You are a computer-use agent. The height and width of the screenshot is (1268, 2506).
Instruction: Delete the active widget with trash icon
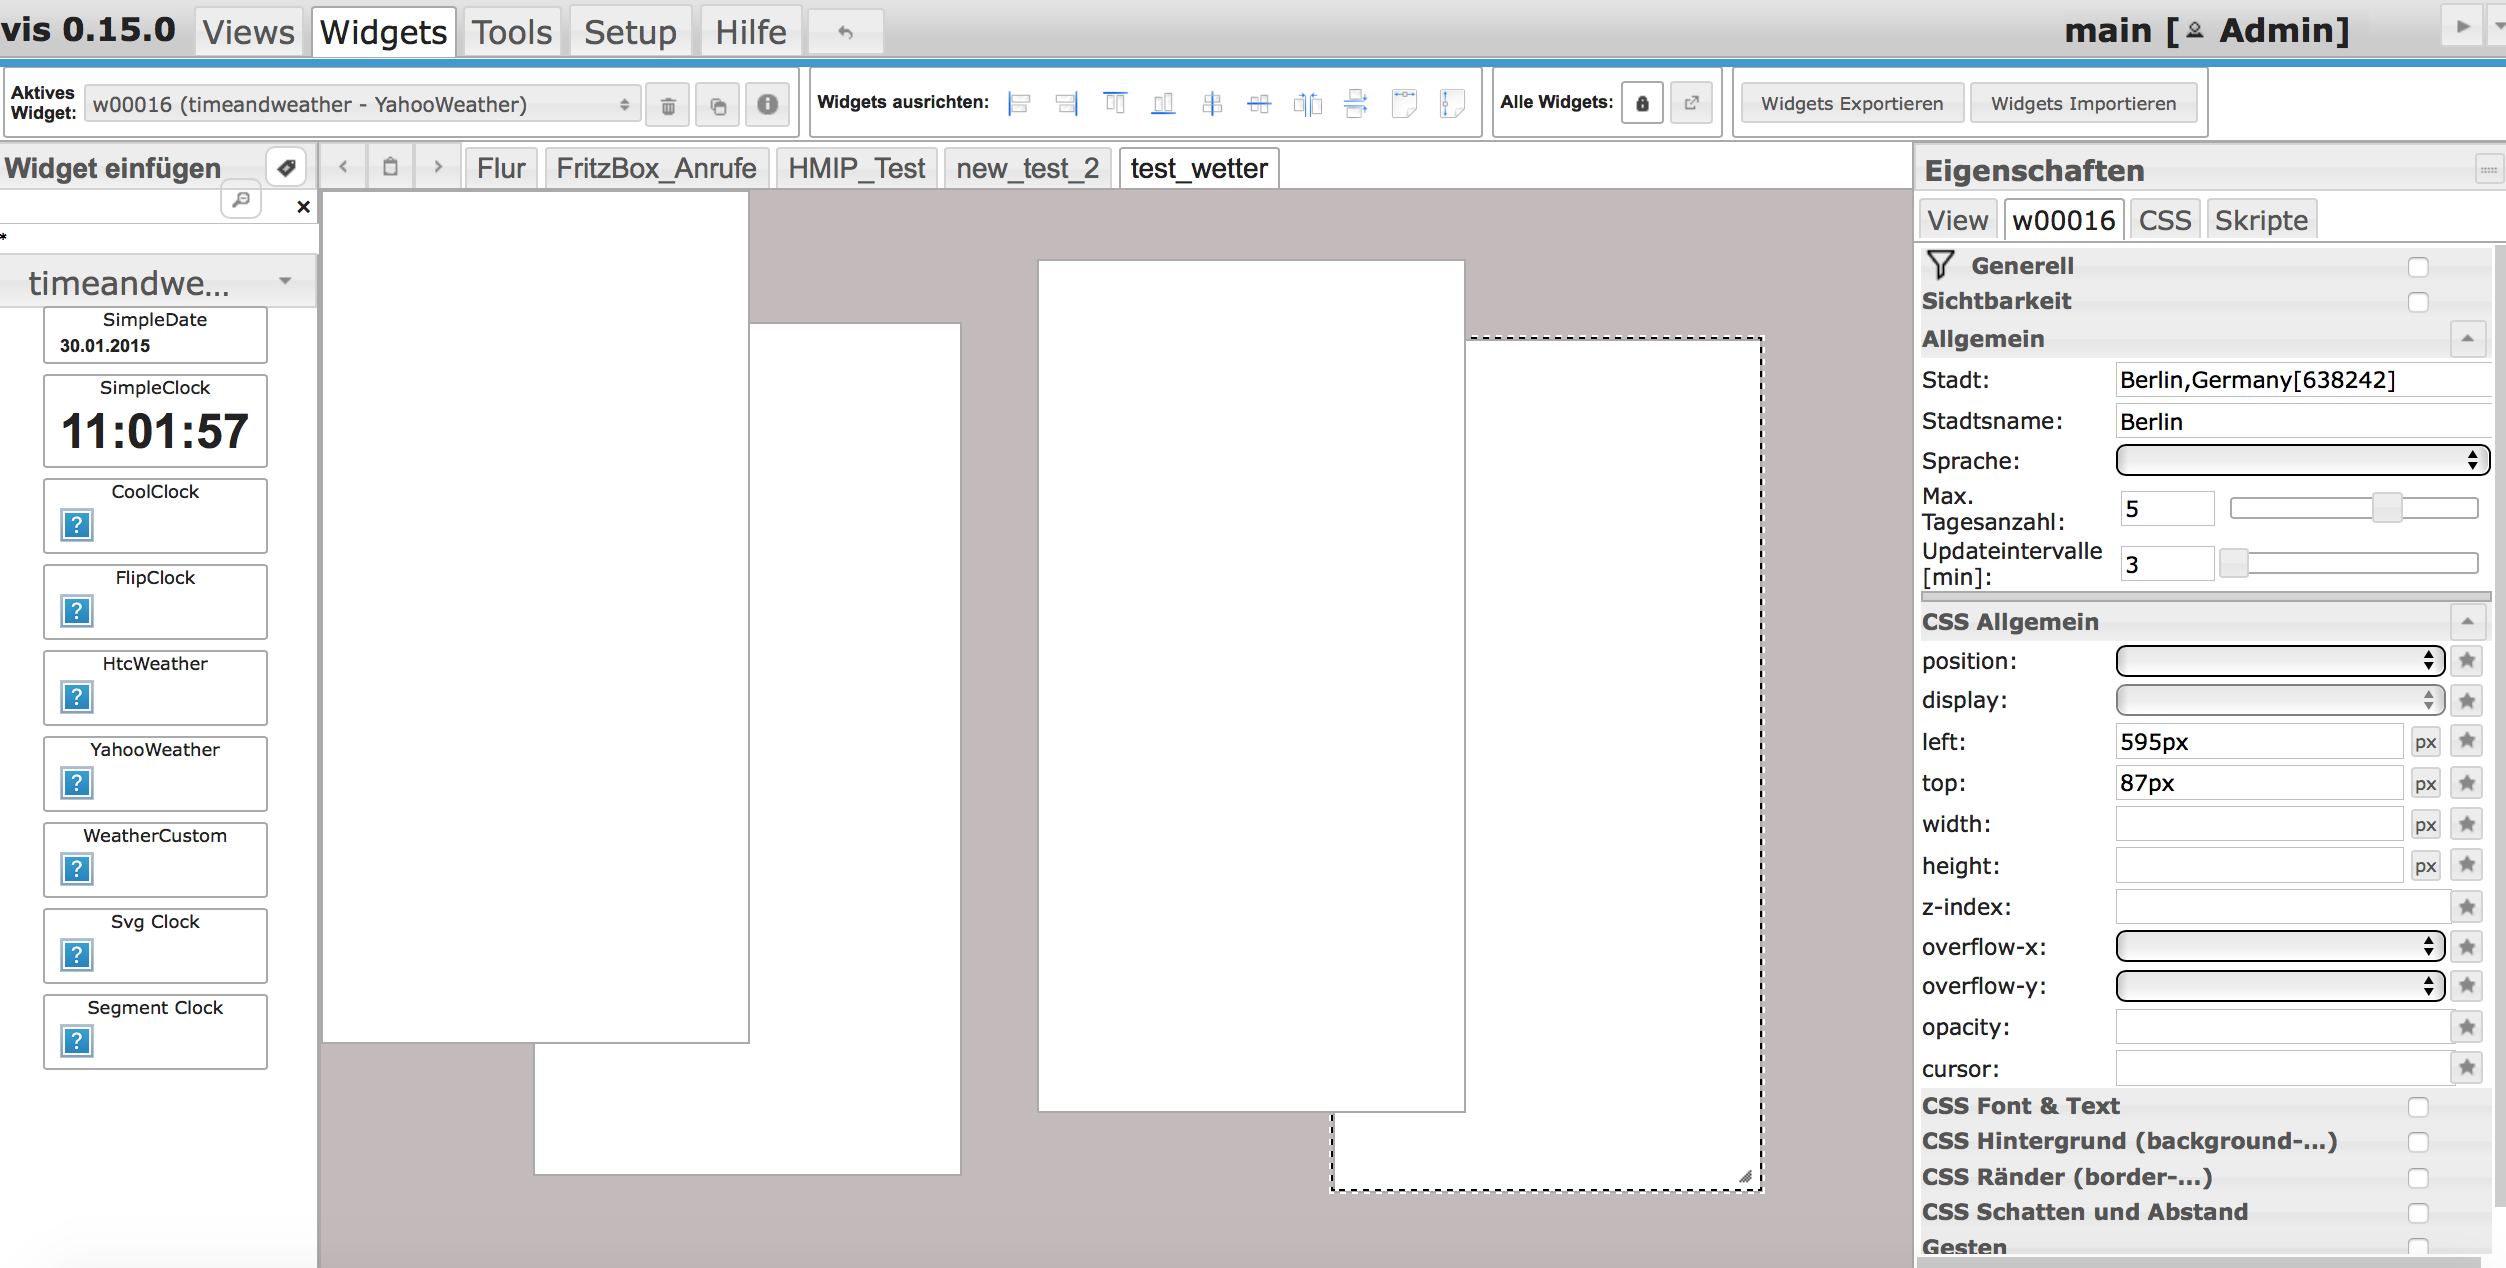(x=668, y=104)
